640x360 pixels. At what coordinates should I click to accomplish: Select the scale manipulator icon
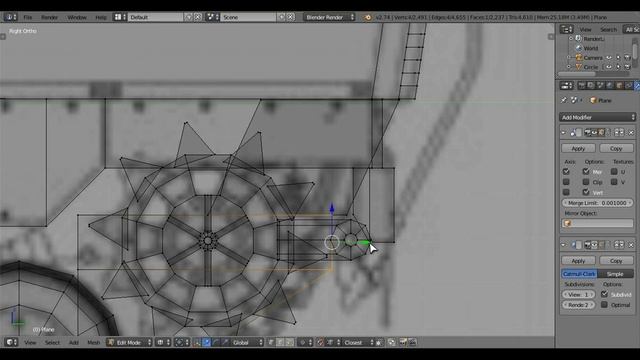pyautogui.click(x=225, y=342)
